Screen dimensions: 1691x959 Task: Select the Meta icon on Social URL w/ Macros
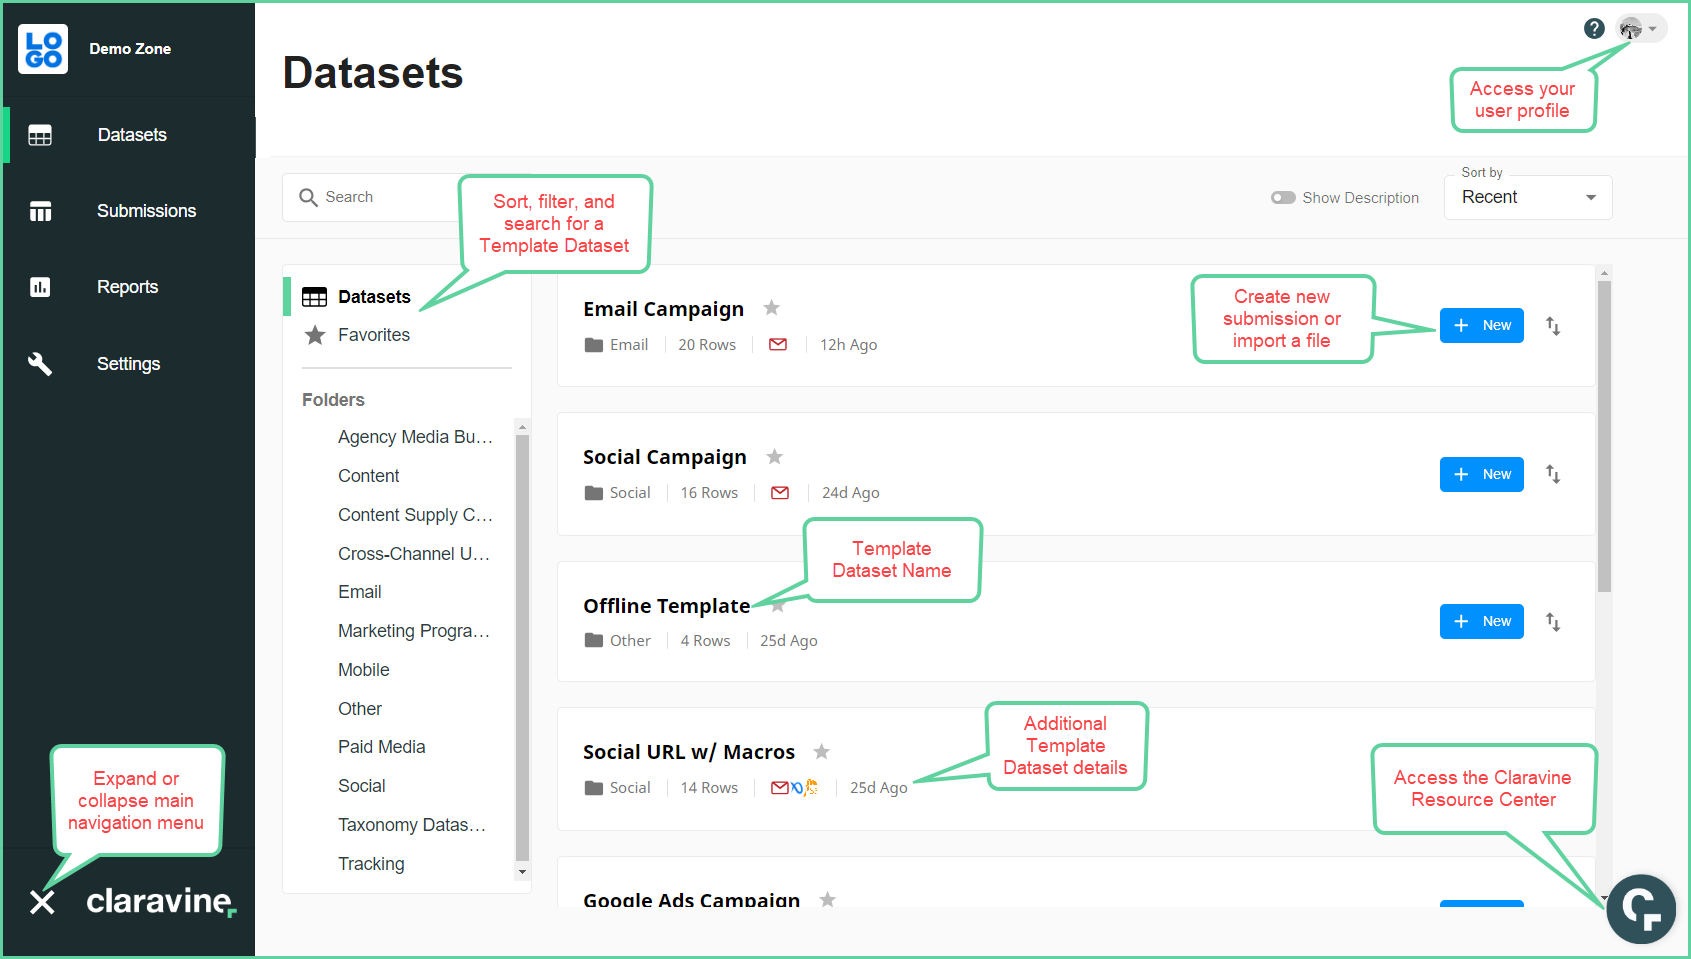click(x=797, y=788)
